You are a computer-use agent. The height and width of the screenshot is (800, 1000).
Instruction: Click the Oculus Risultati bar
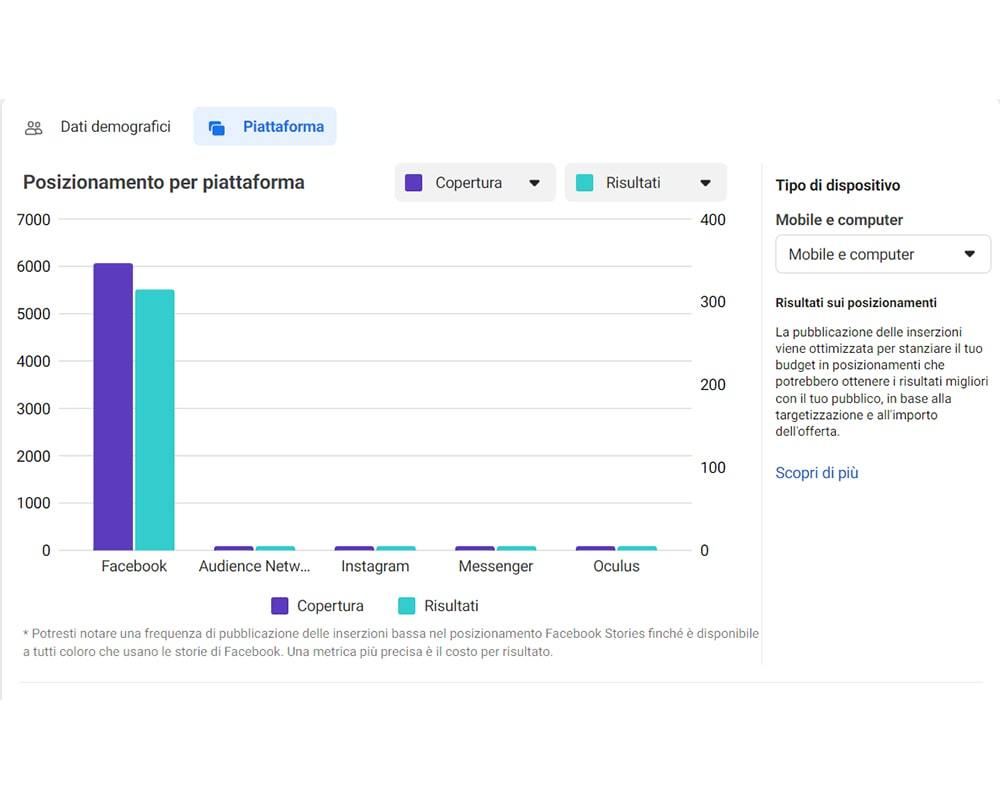(637, 548)
